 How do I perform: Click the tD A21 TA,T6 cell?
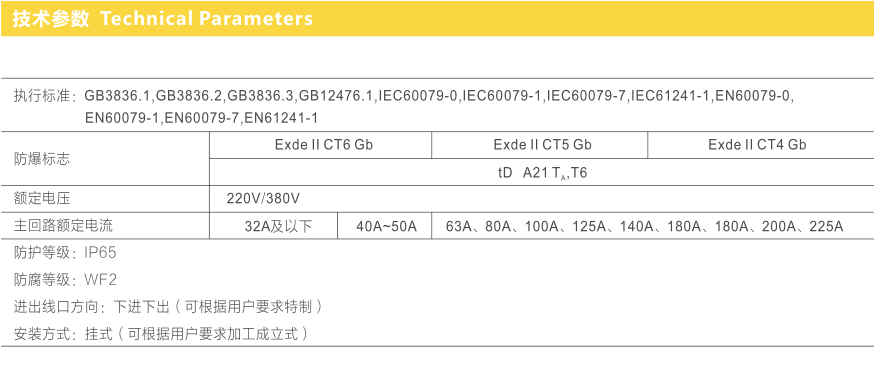[542, 173]
